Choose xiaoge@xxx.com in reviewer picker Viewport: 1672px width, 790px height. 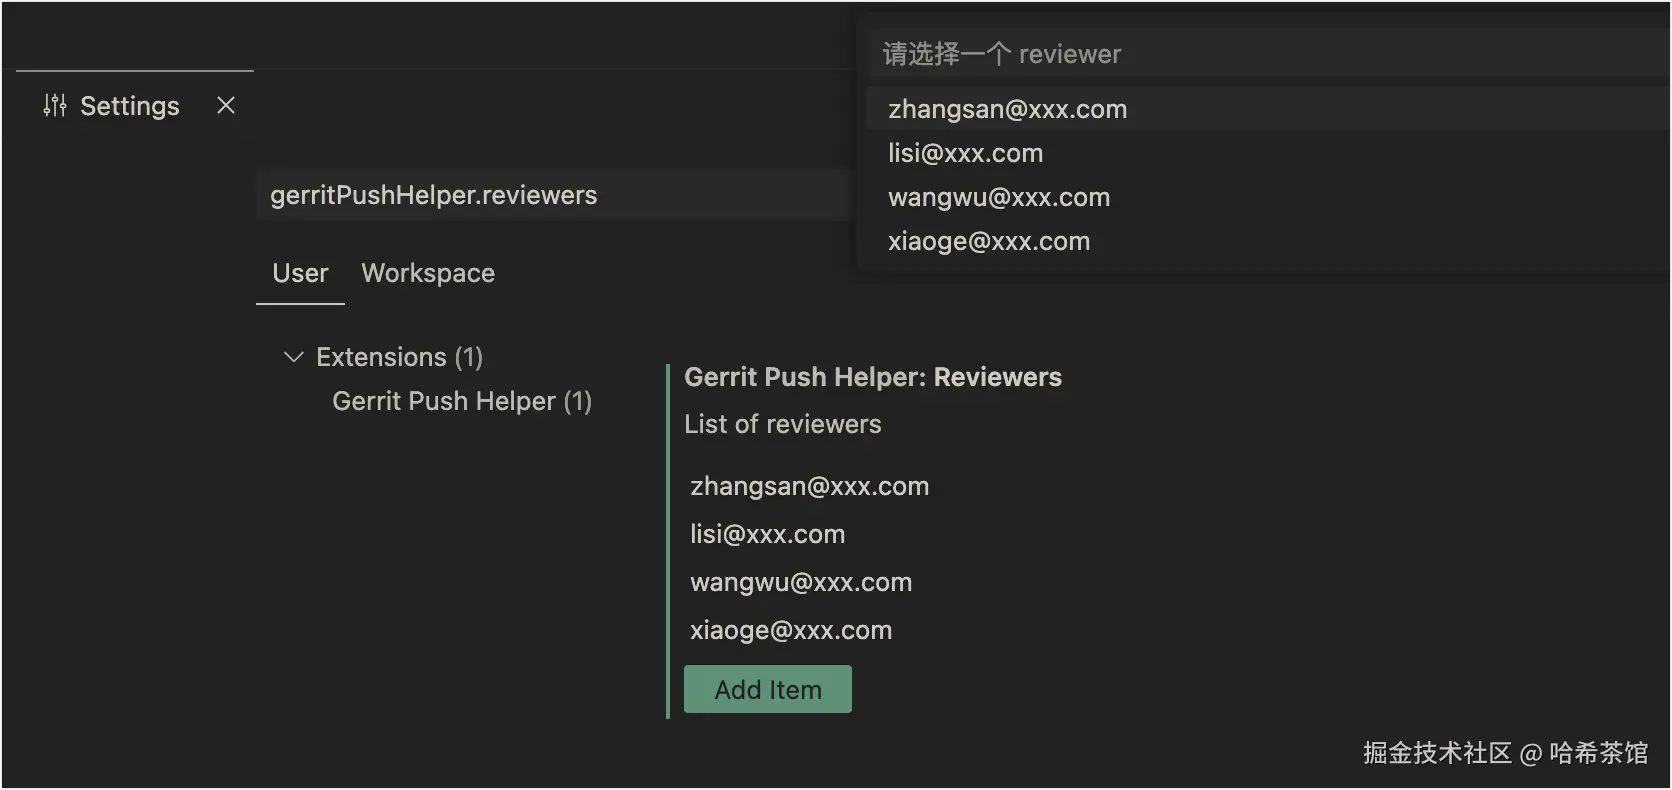[1268, 241]
